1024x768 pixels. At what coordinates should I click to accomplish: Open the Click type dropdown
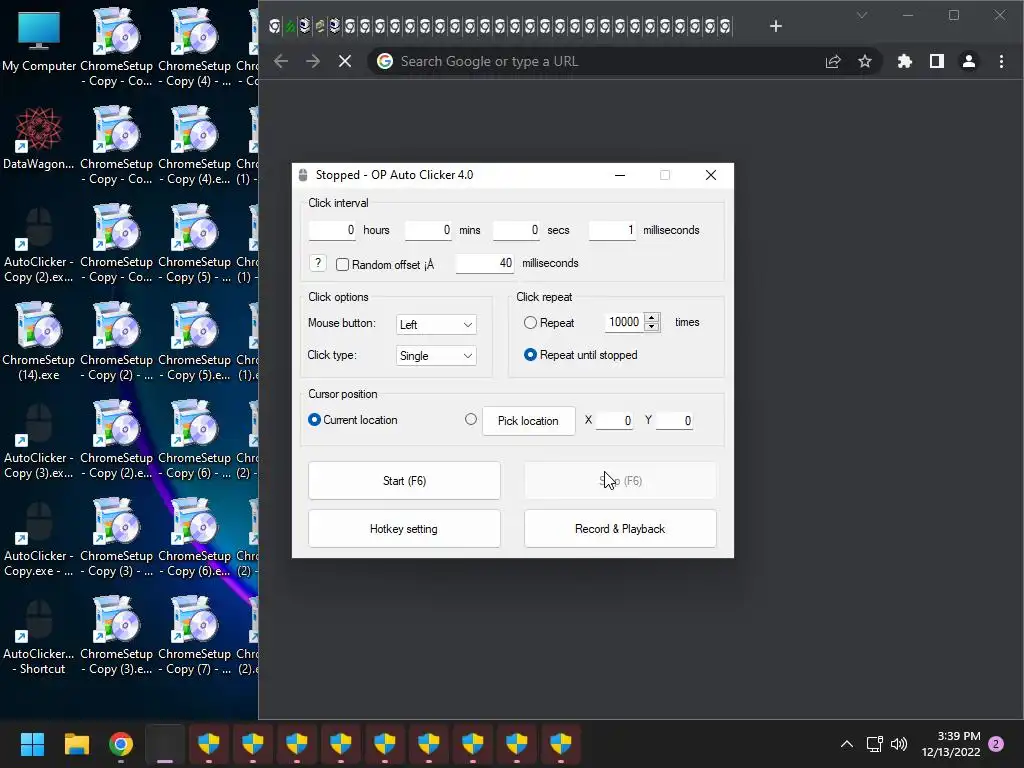point(436,356)
